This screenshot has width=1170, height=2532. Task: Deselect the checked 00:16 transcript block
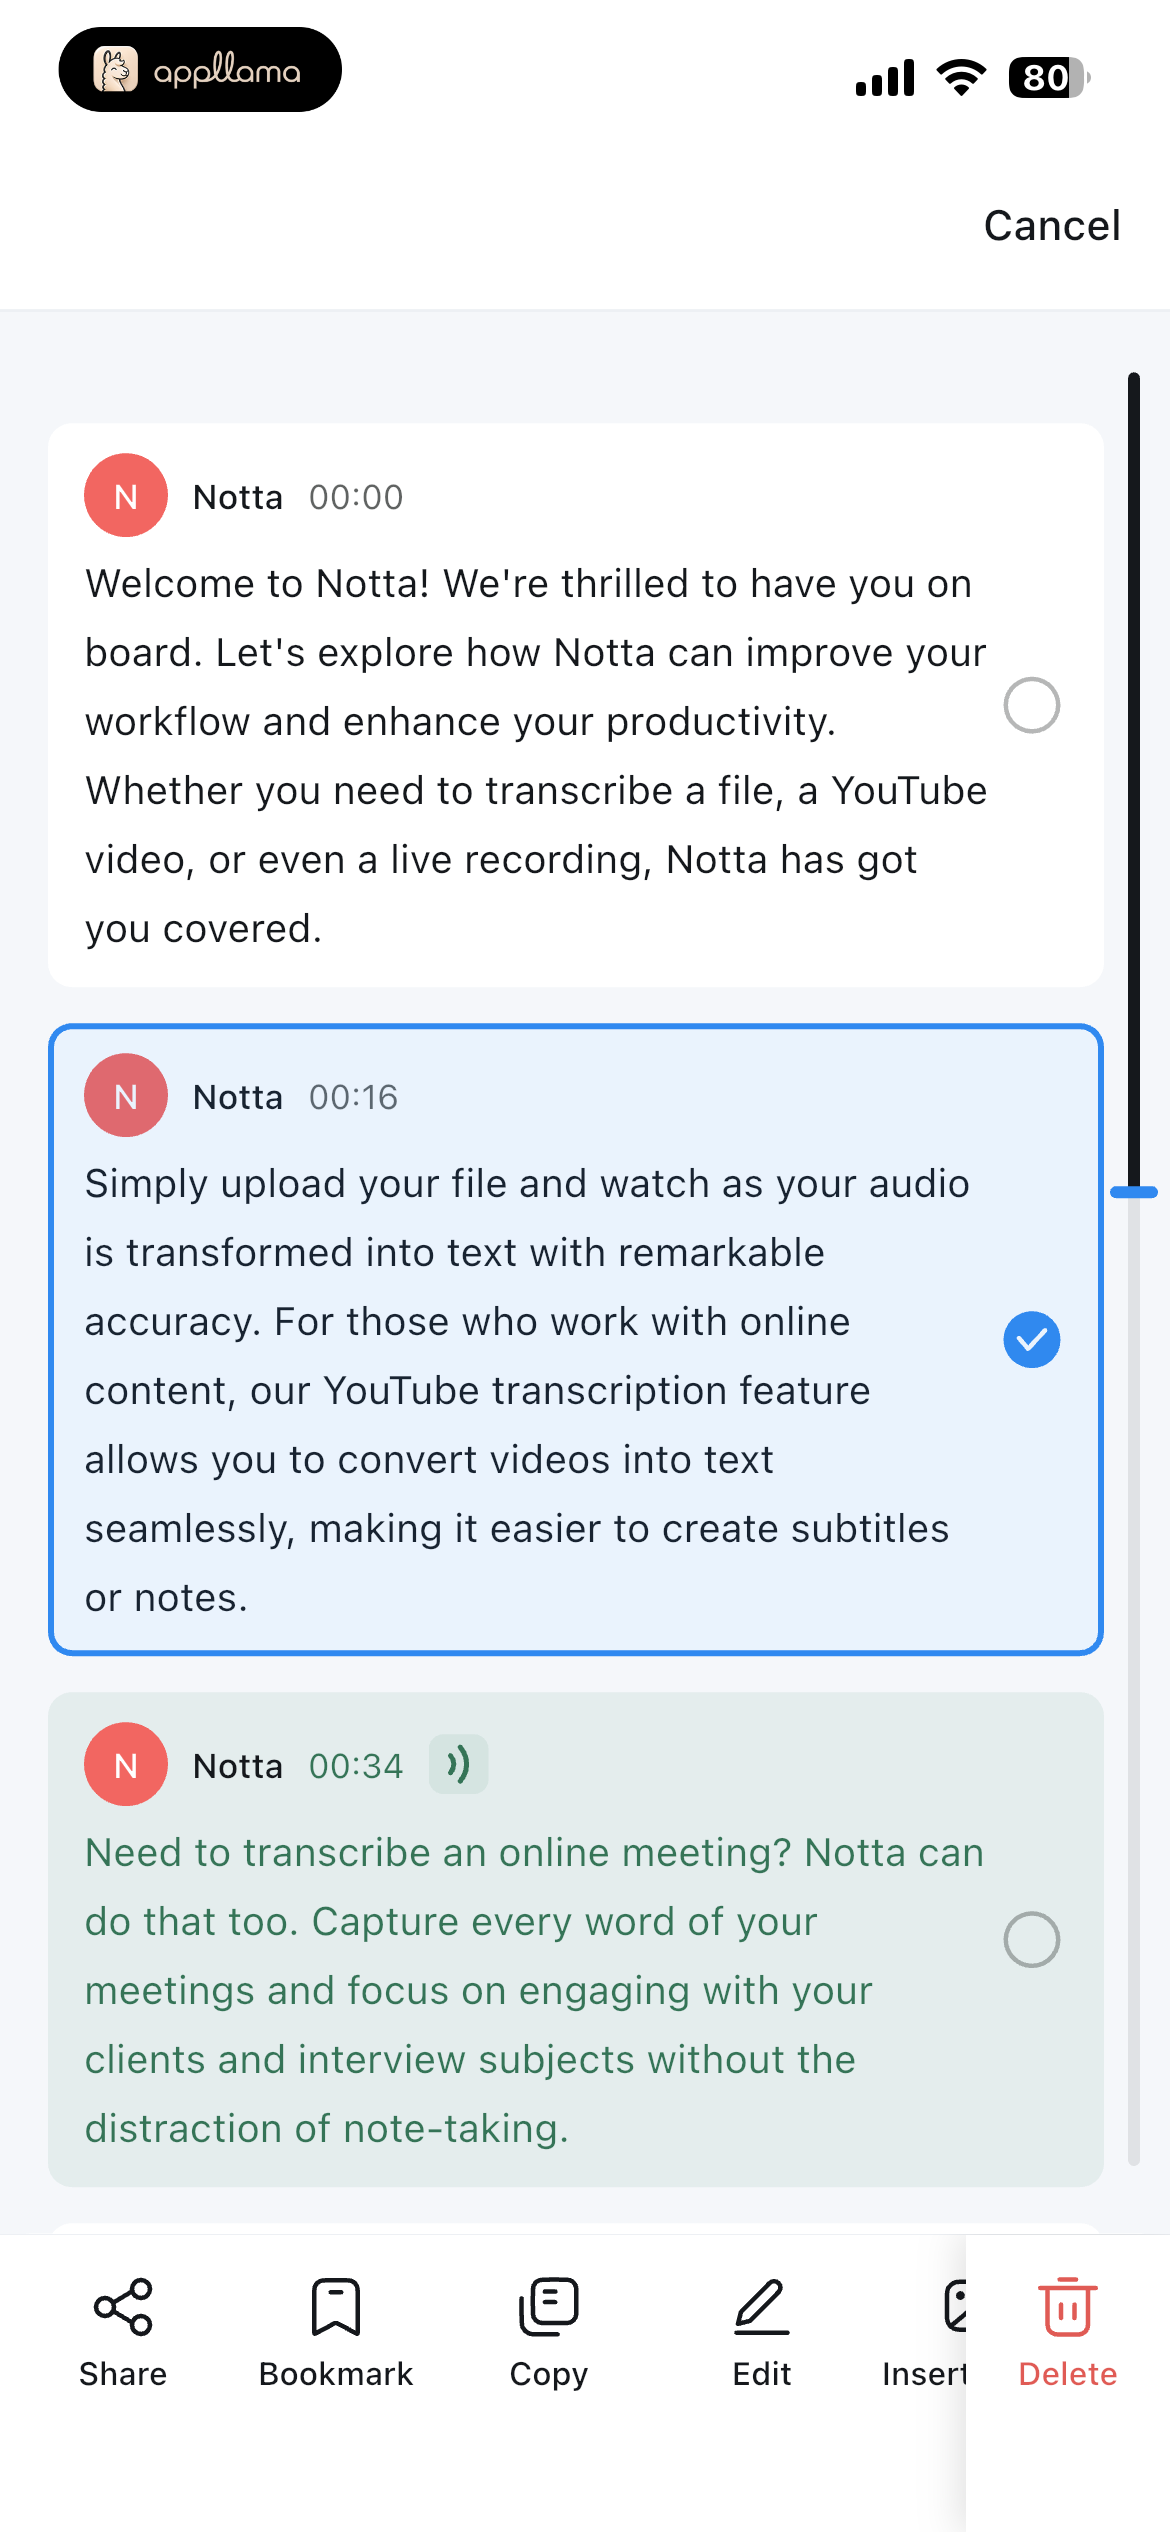pos(1032,1340)
